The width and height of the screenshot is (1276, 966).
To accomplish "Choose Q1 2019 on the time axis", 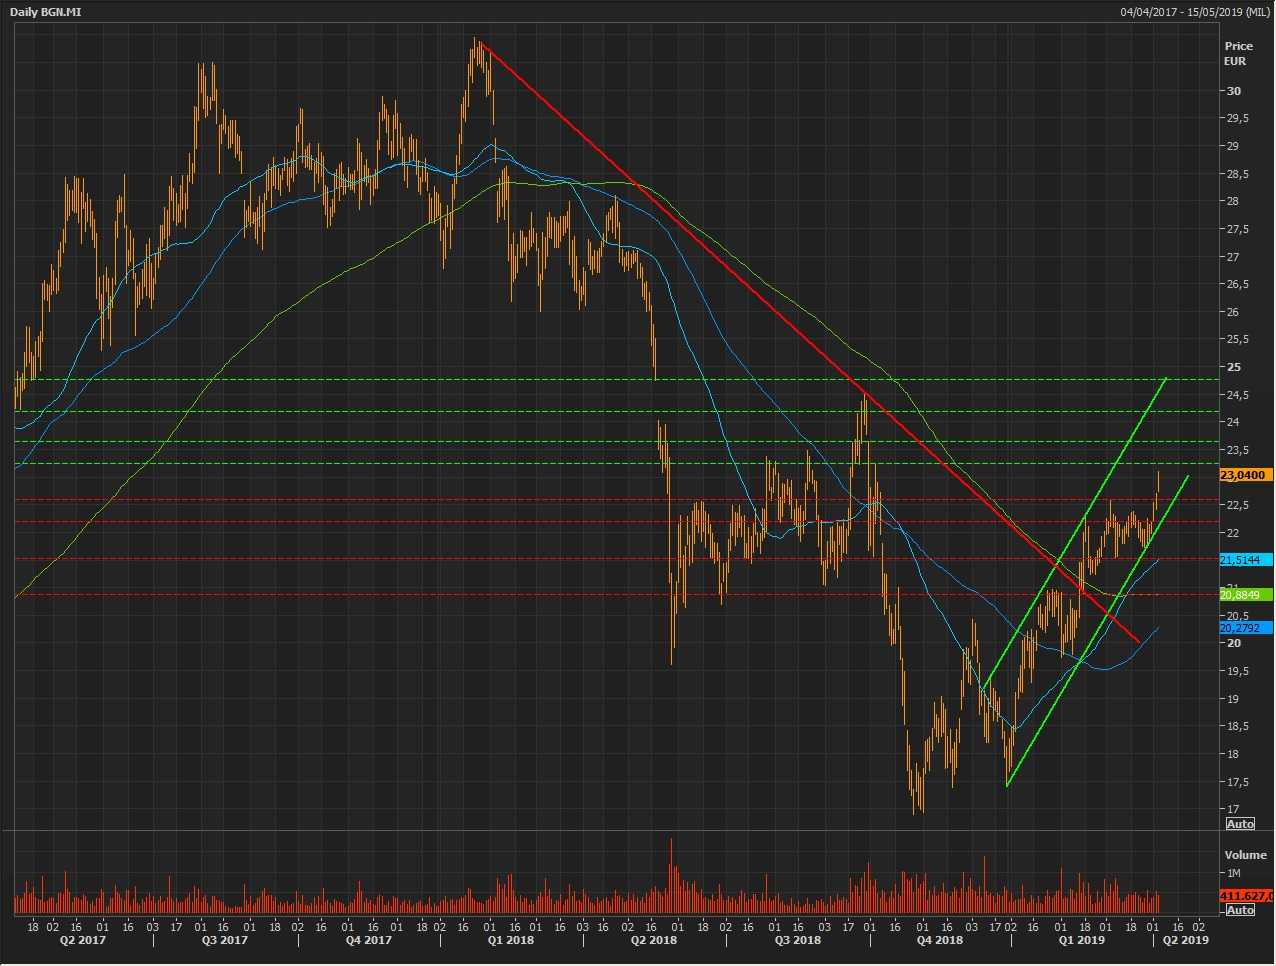I will [1082, 940].
